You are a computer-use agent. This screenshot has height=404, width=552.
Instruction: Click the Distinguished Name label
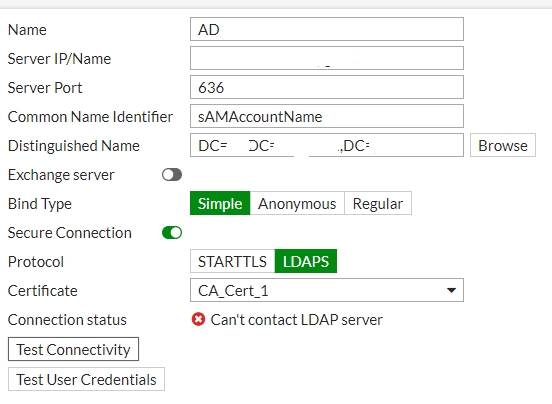point(74,146)
